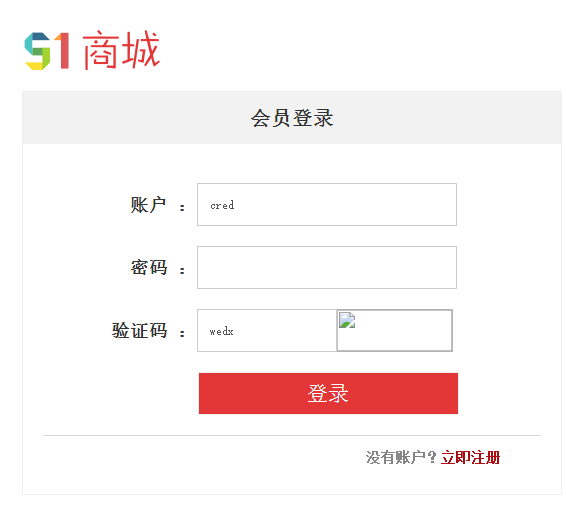Image resolution: width=566 pixels, height=507 pixels.
Task: Focus the 验证码 captcha text field
Action: click(x=267, y=330)
